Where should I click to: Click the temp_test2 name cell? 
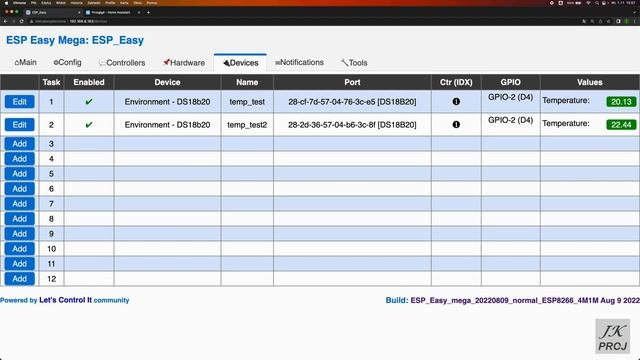[x=247, y=124]
